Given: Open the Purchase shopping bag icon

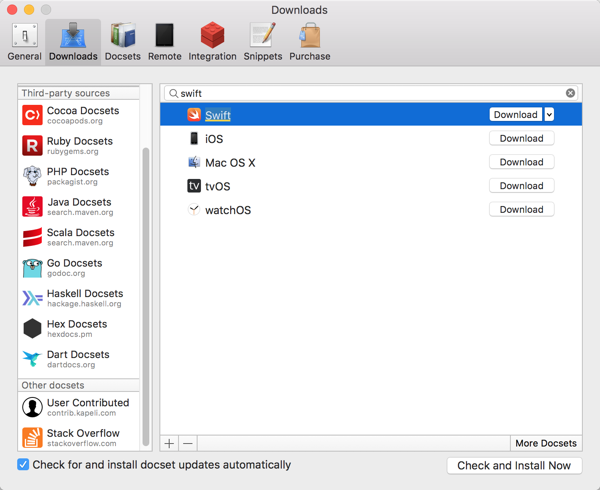Looking at the screenshot, I should [x=310, y=35].
